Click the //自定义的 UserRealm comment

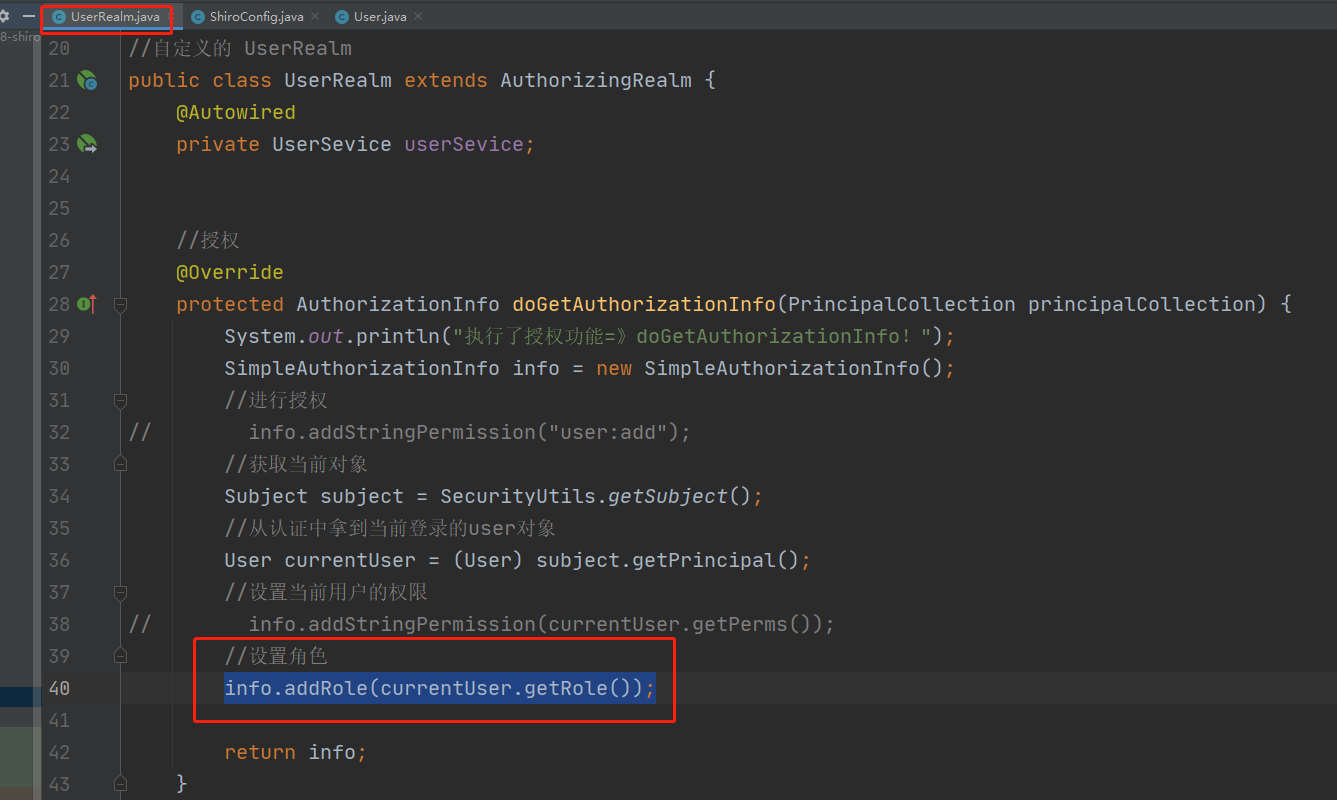[240, 48]
